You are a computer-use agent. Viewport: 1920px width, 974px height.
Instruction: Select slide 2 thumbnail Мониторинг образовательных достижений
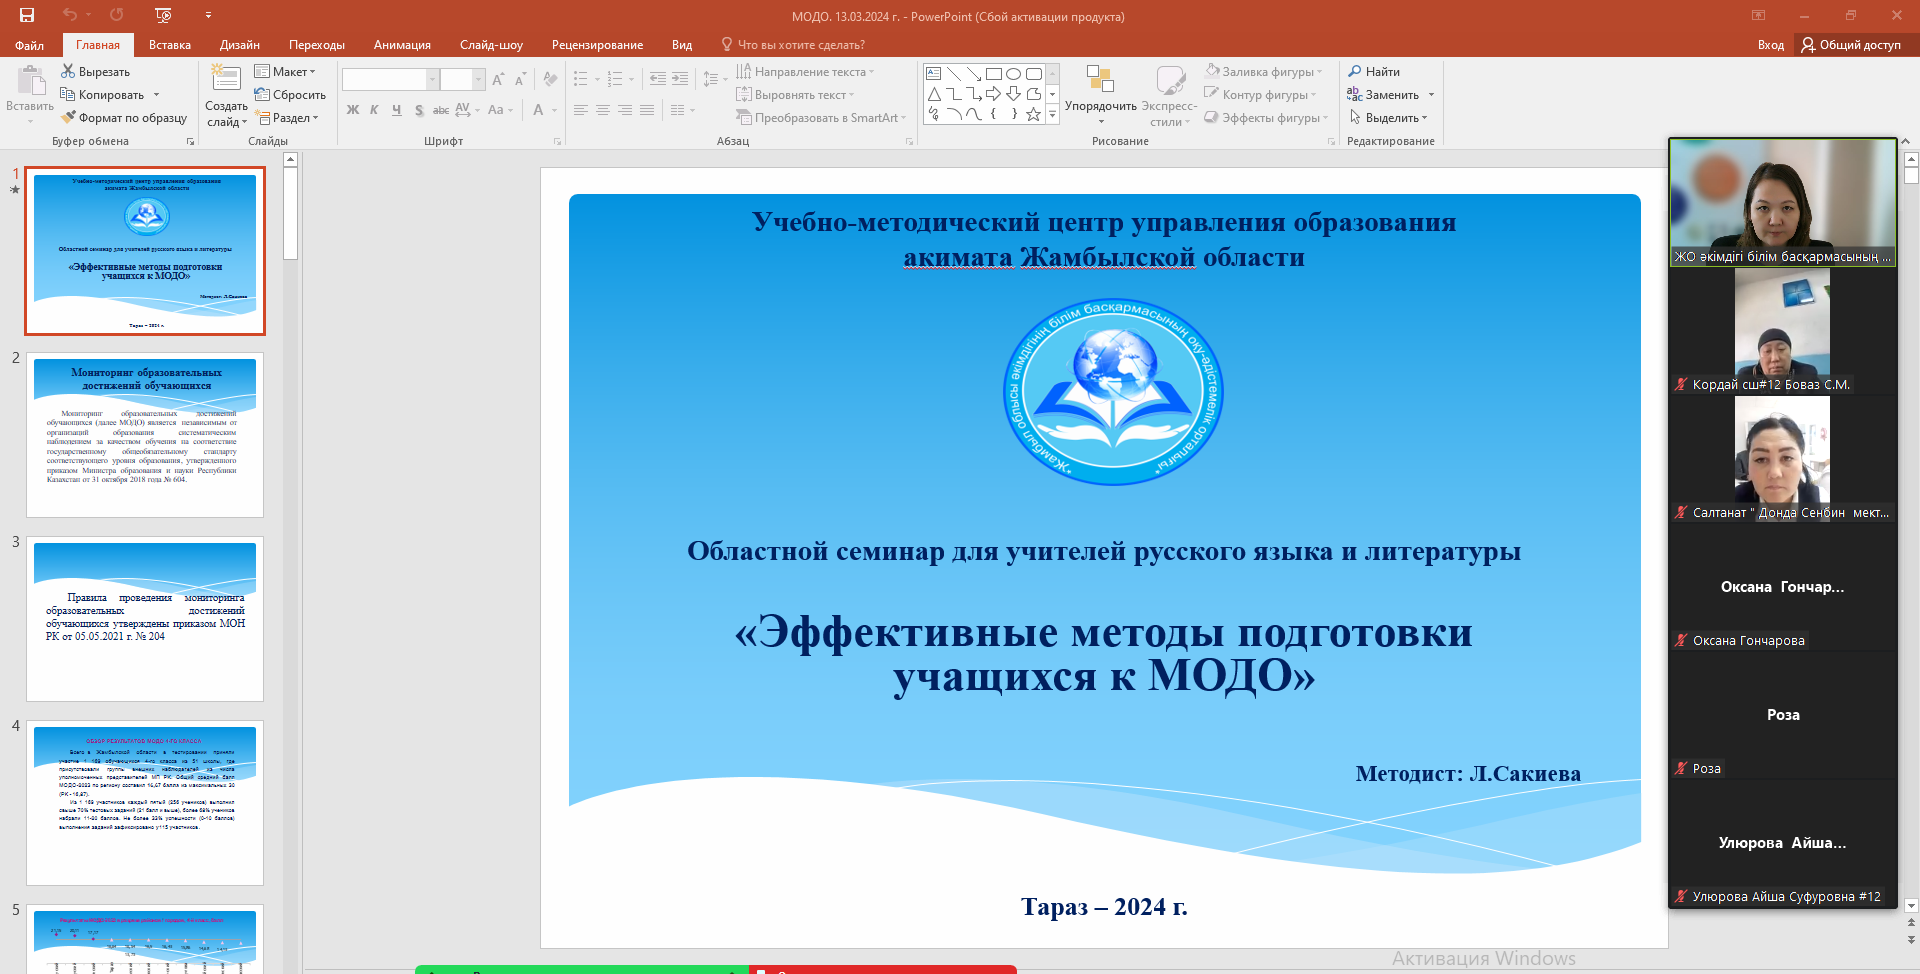[145, 435]
